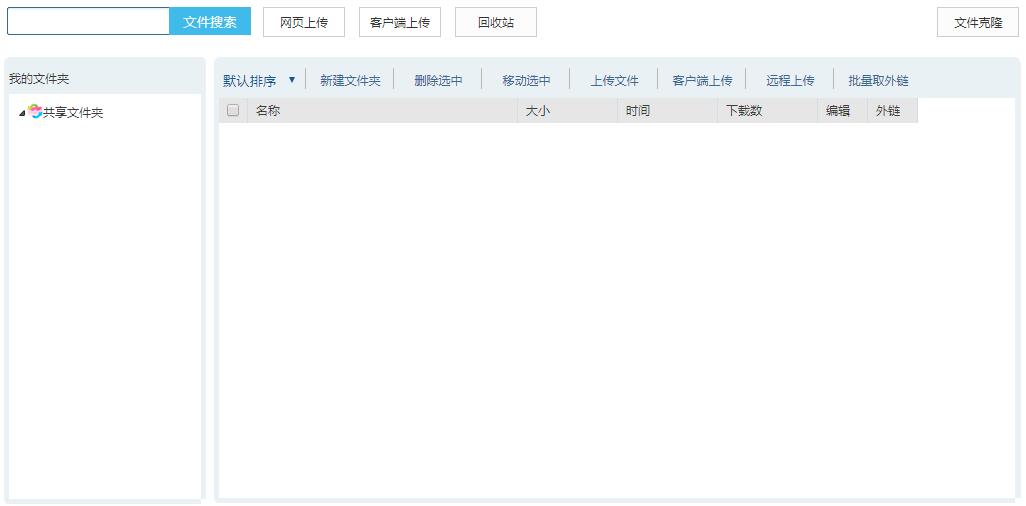
Task: Click 上传文件 in the toolbar
Action: 614,81
